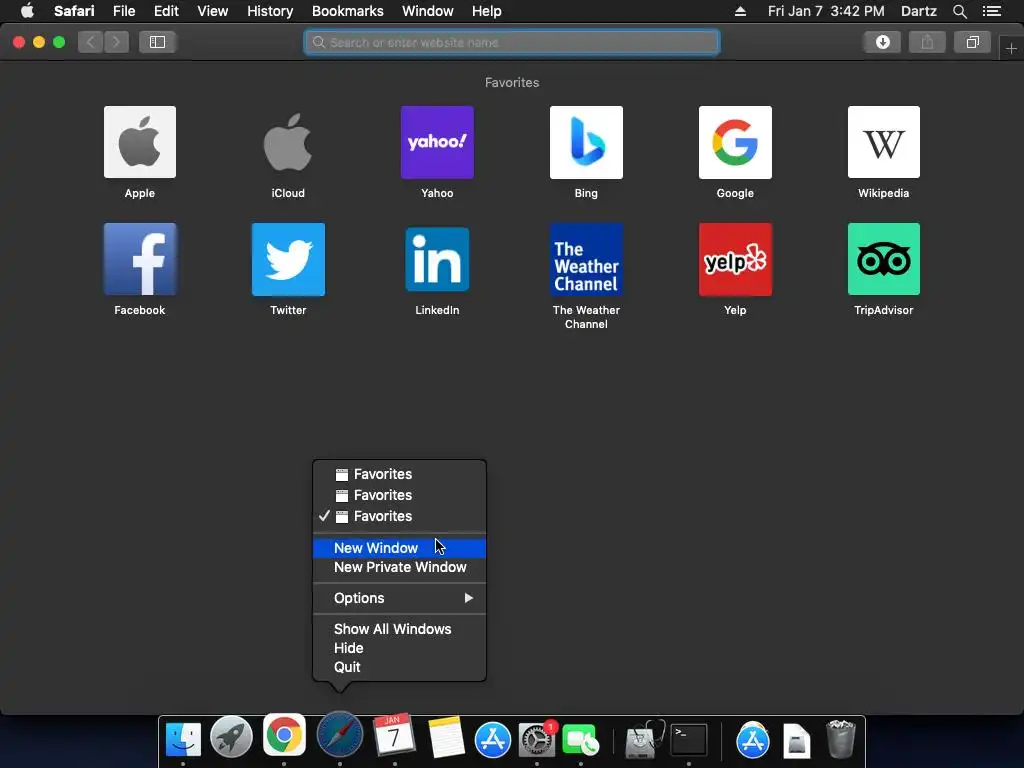The width and height of the screenshot is (1024, 768).
Task: Open the Bing favorite tile
Action: tap(586, 142)
